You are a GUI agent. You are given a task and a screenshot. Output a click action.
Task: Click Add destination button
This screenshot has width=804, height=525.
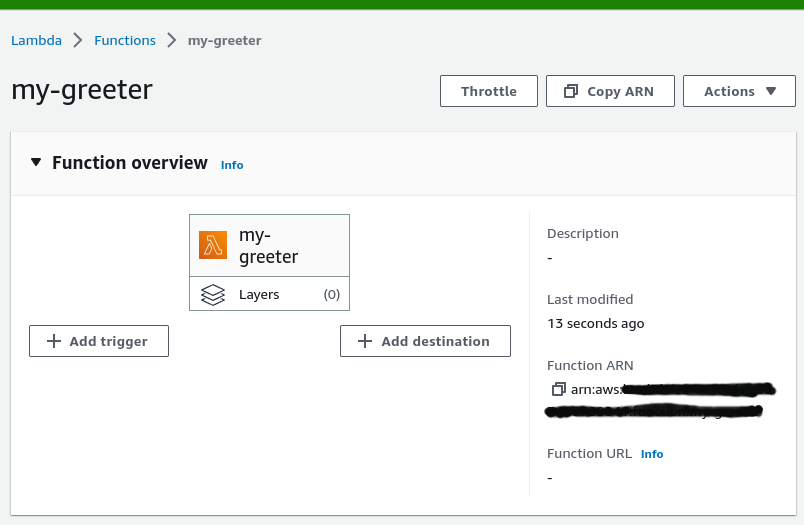coord(425,341)
